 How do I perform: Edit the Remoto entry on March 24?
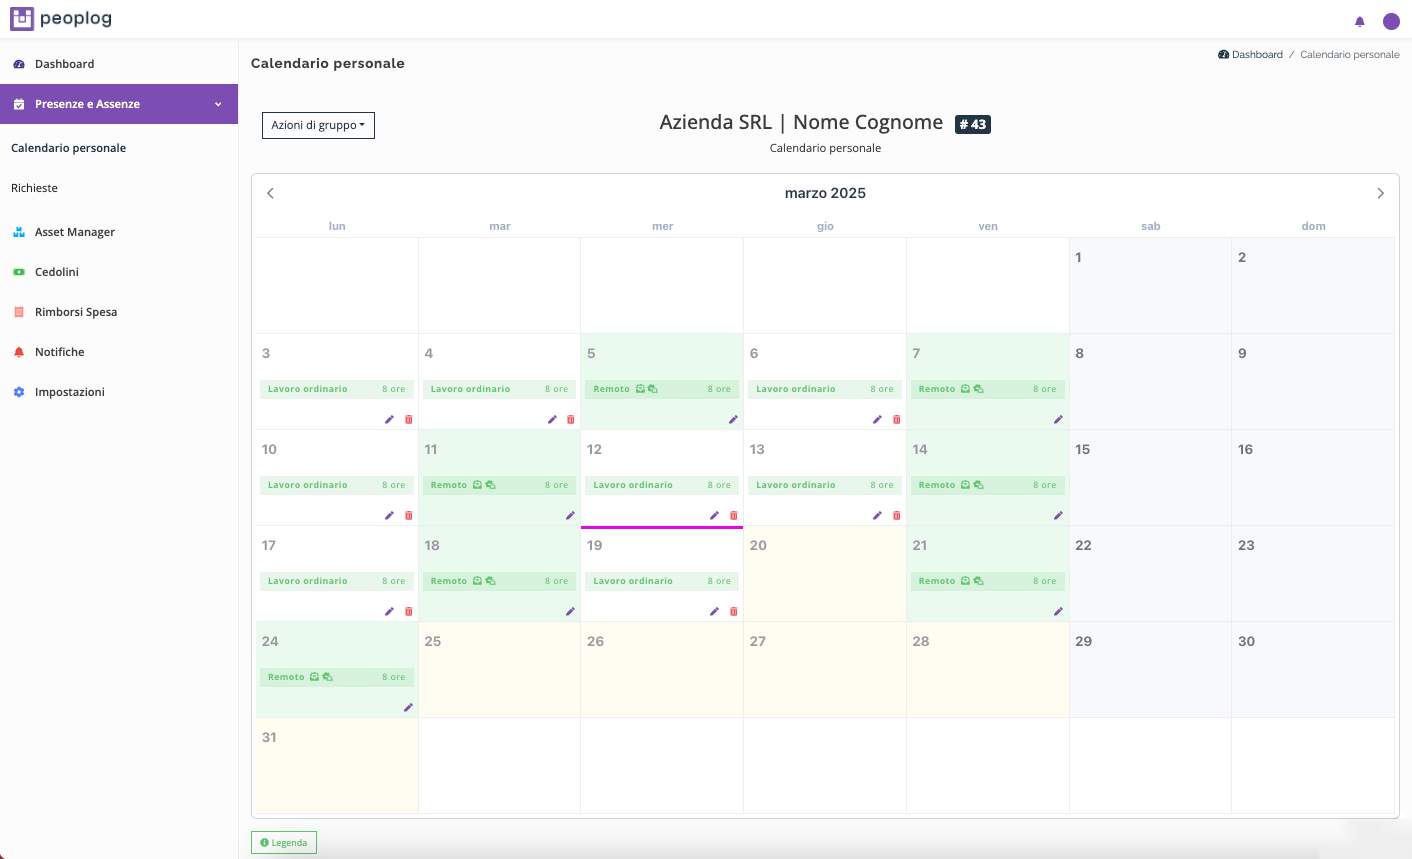click(407, 707)
